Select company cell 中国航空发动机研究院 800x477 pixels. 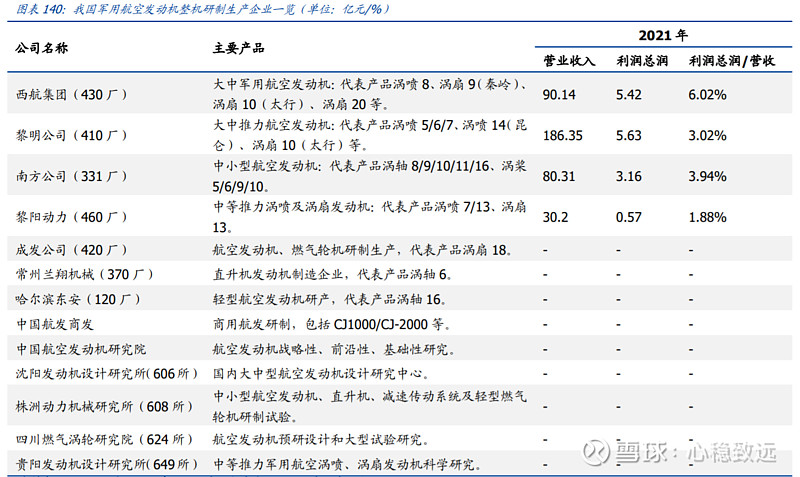[81, 349]
